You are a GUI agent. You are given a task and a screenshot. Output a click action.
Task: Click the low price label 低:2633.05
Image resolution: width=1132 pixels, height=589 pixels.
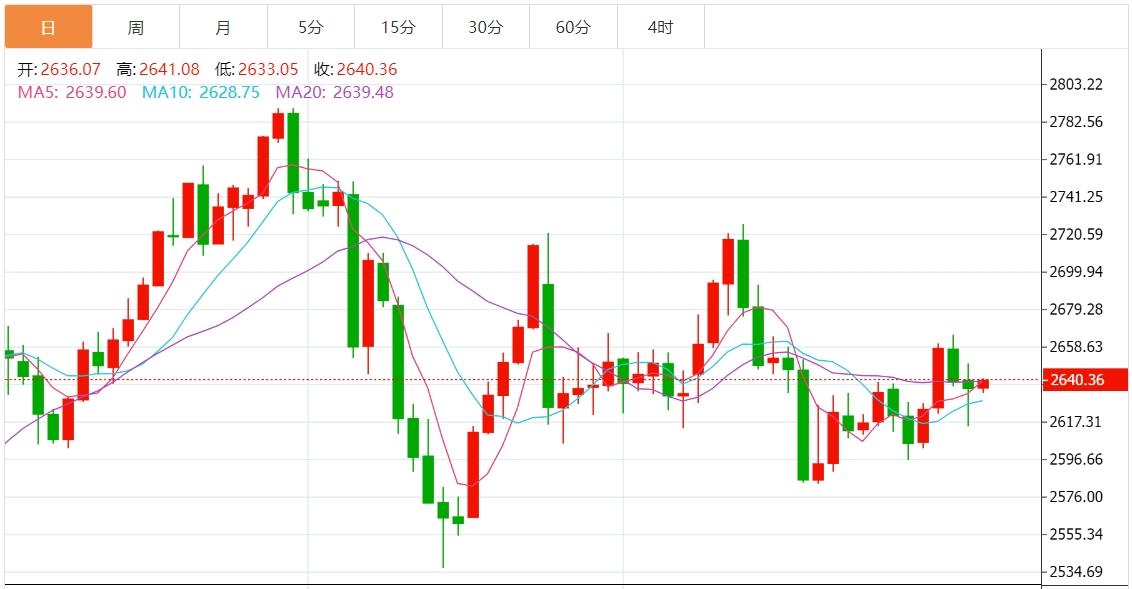coord(256,69)
